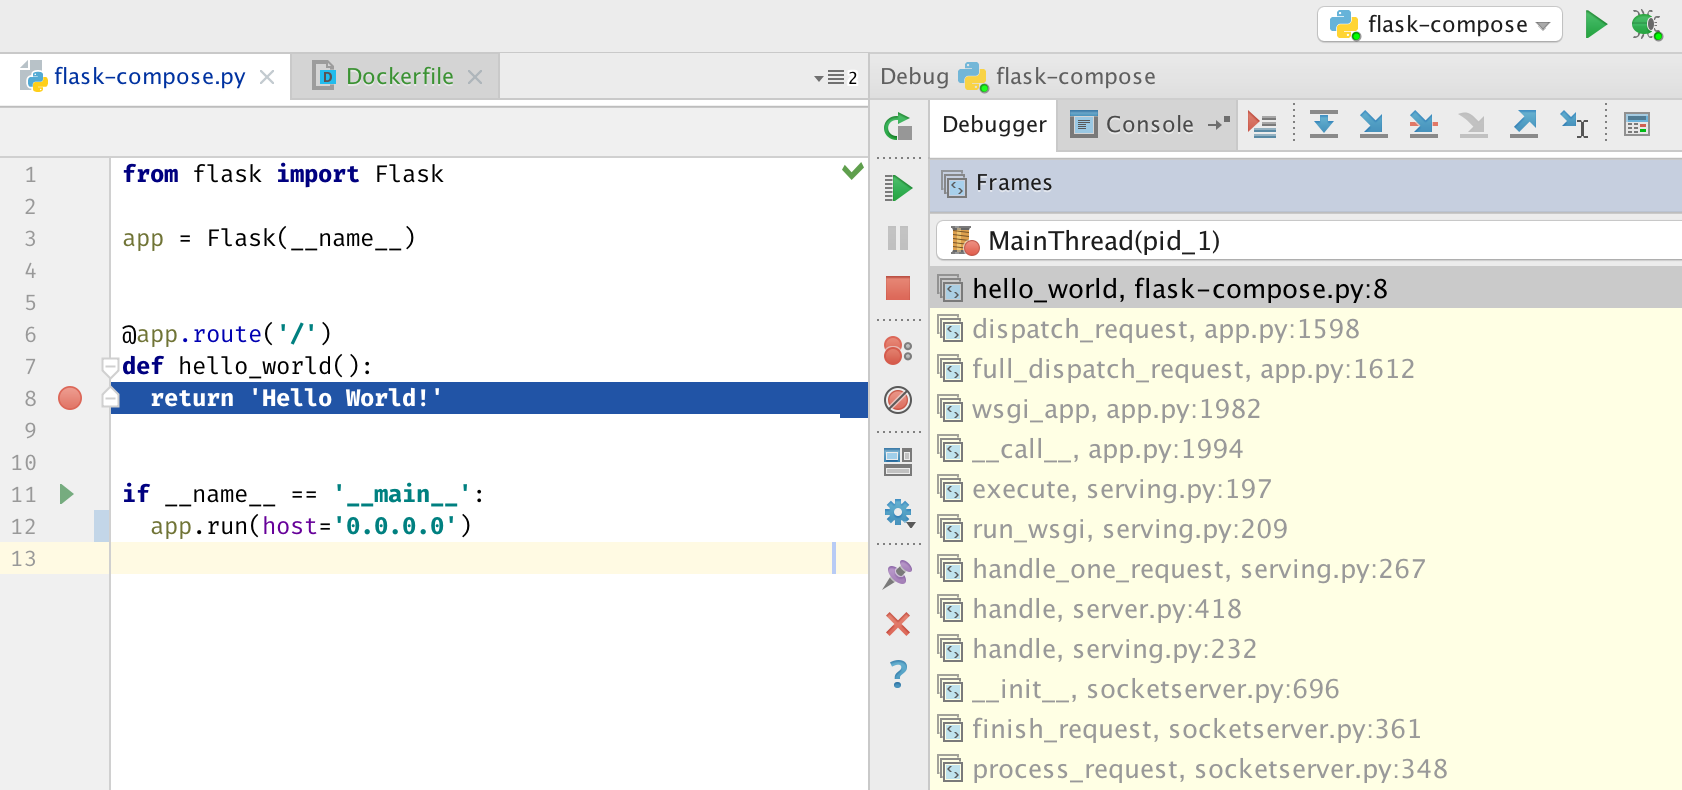Select the hello_world, flask-compose.py:8 frame
Viewport: 1682px width, 790px height.
point(1308,289)
